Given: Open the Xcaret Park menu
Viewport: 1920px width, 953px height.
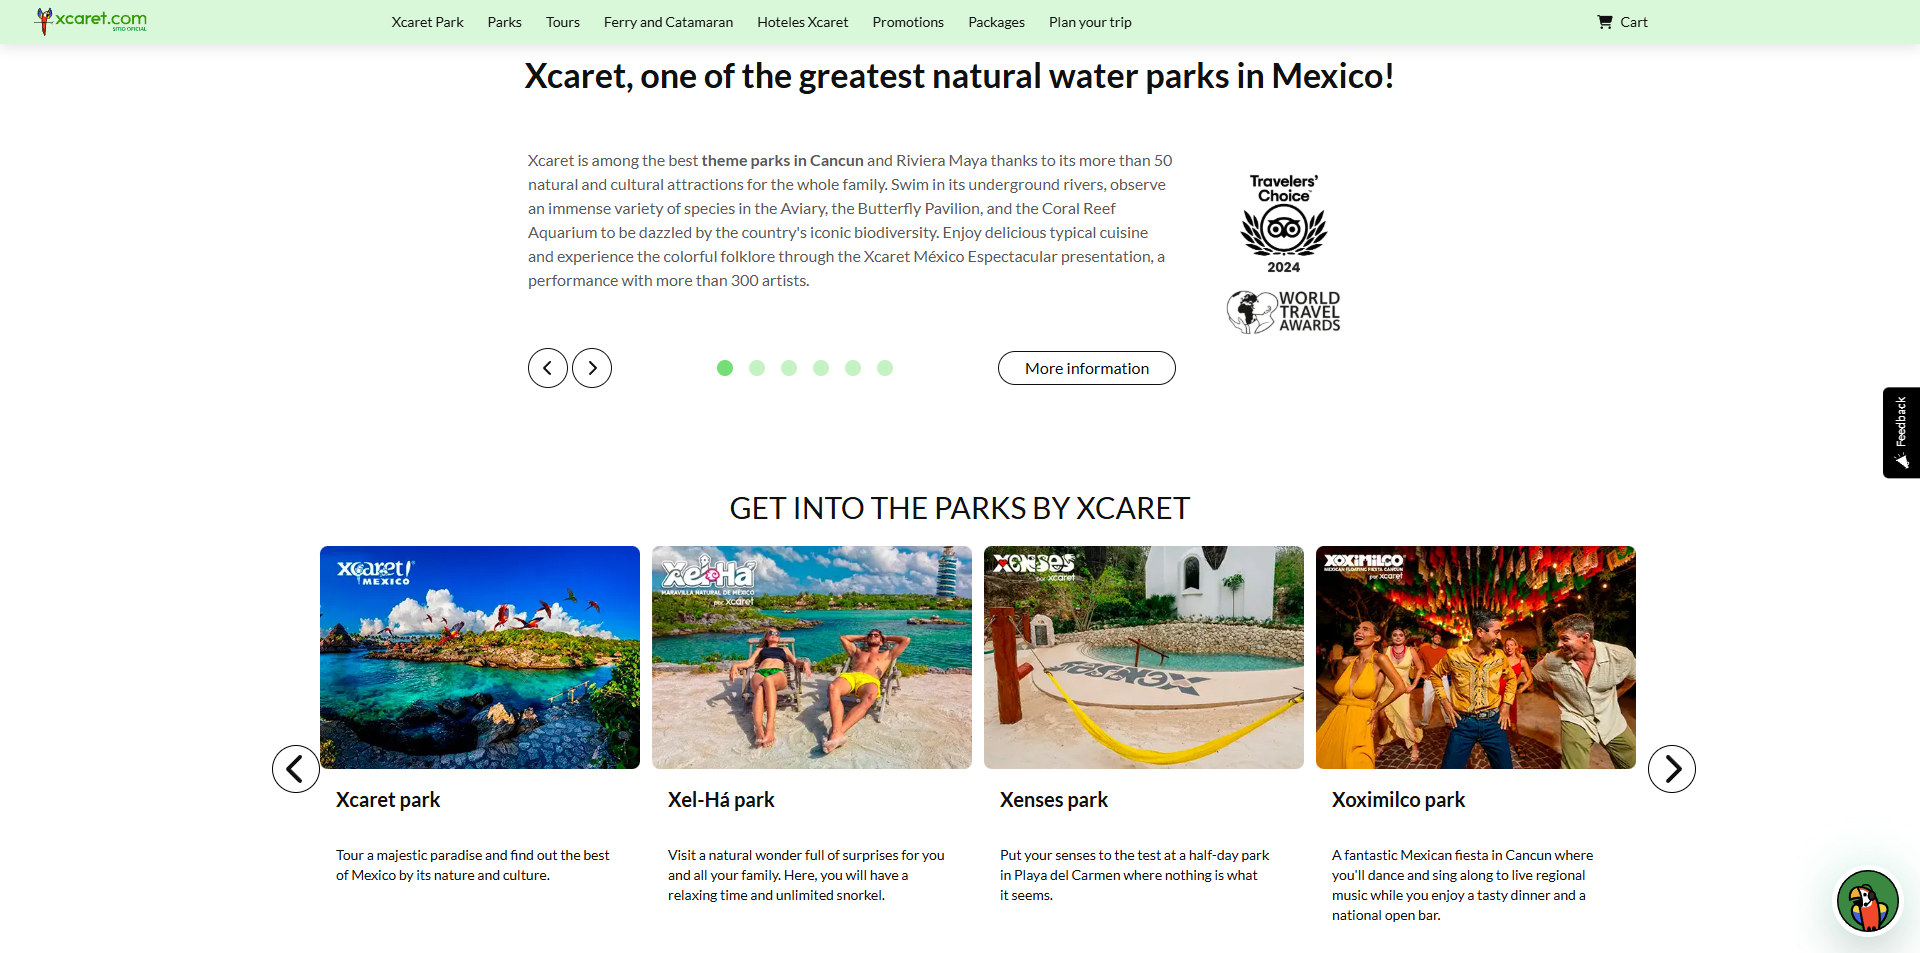Looking at the screenshot, I should pyautogui.click(x=428, y=22).
